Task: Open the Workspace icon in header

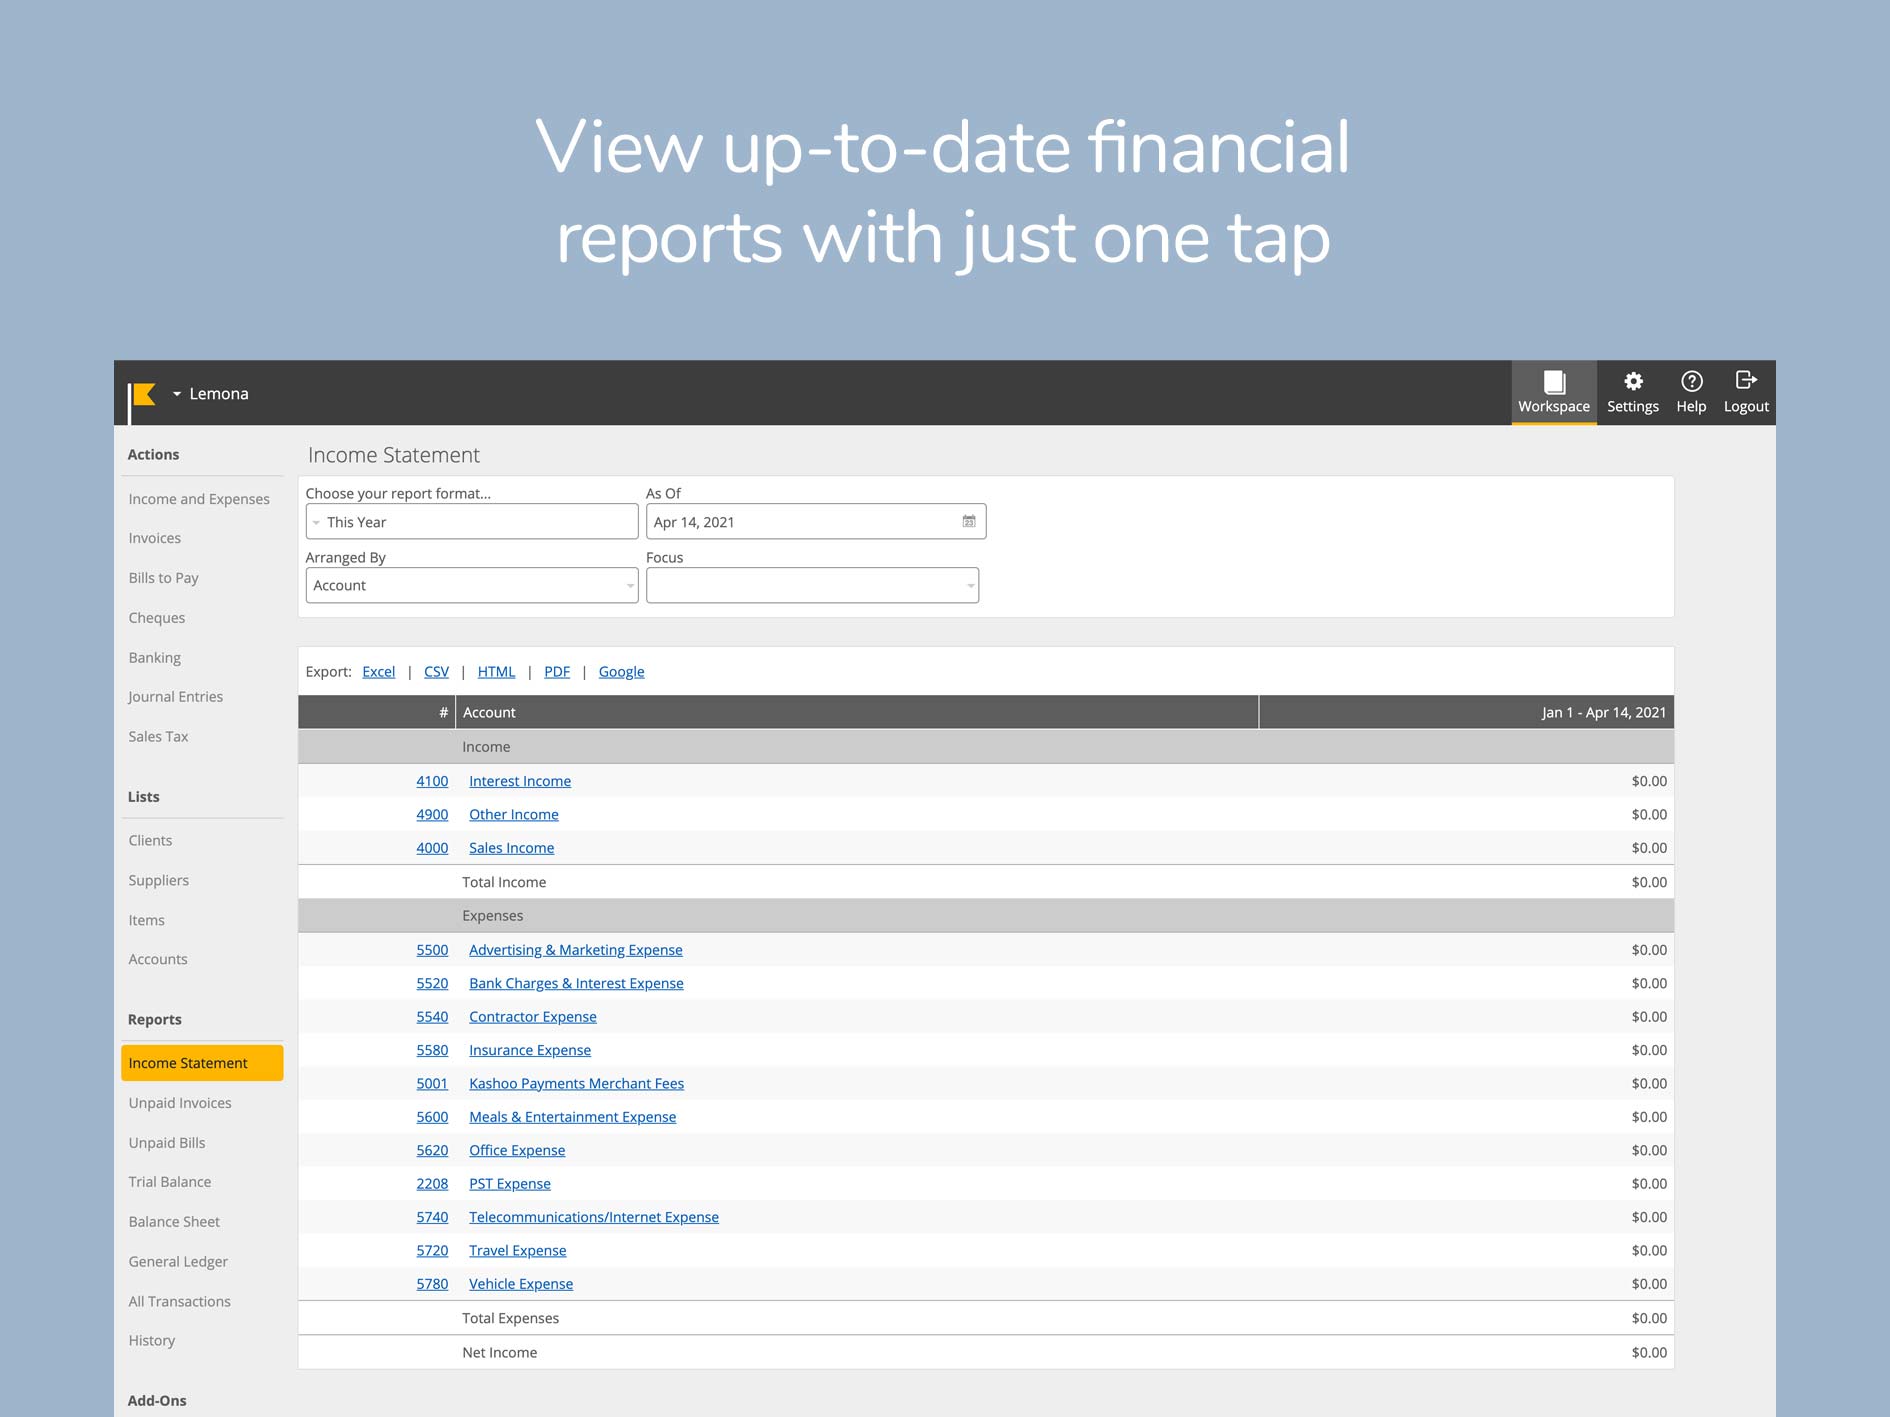Action: pos(1553,383)
